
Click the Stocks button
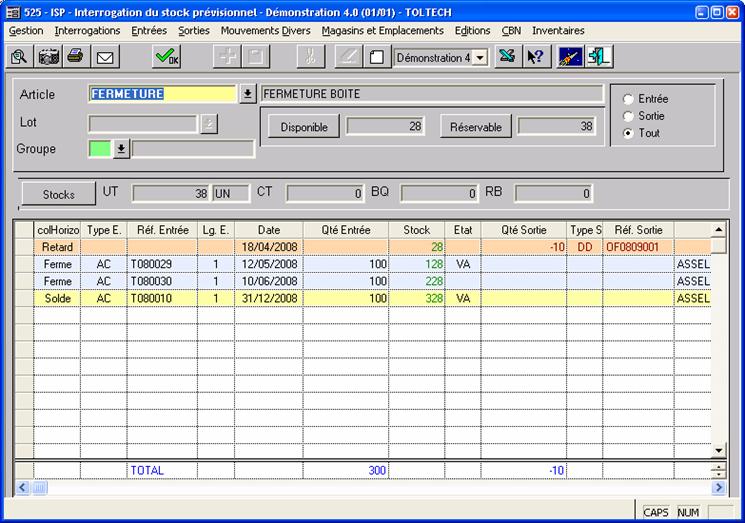(59, 194)
